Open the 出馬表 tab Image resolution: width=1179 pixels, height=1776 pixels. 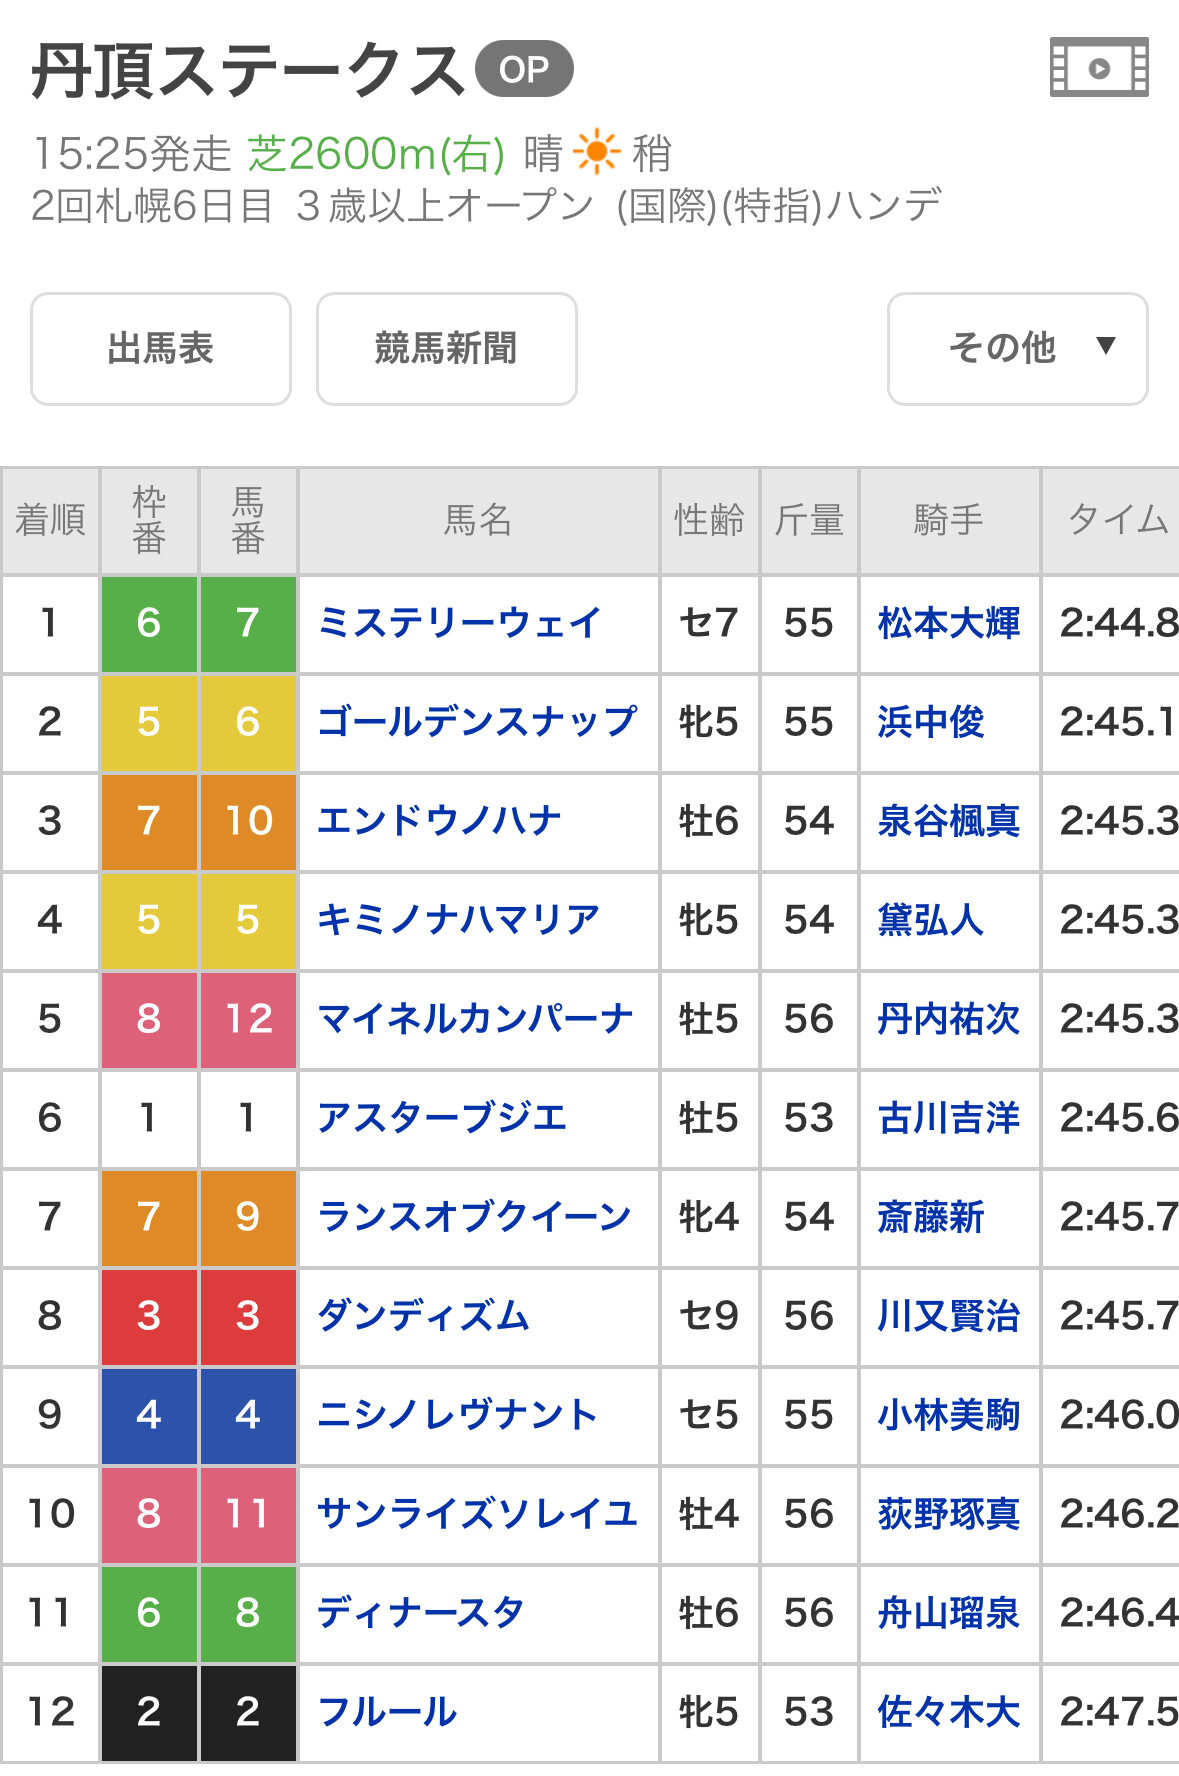coord(161,348)
